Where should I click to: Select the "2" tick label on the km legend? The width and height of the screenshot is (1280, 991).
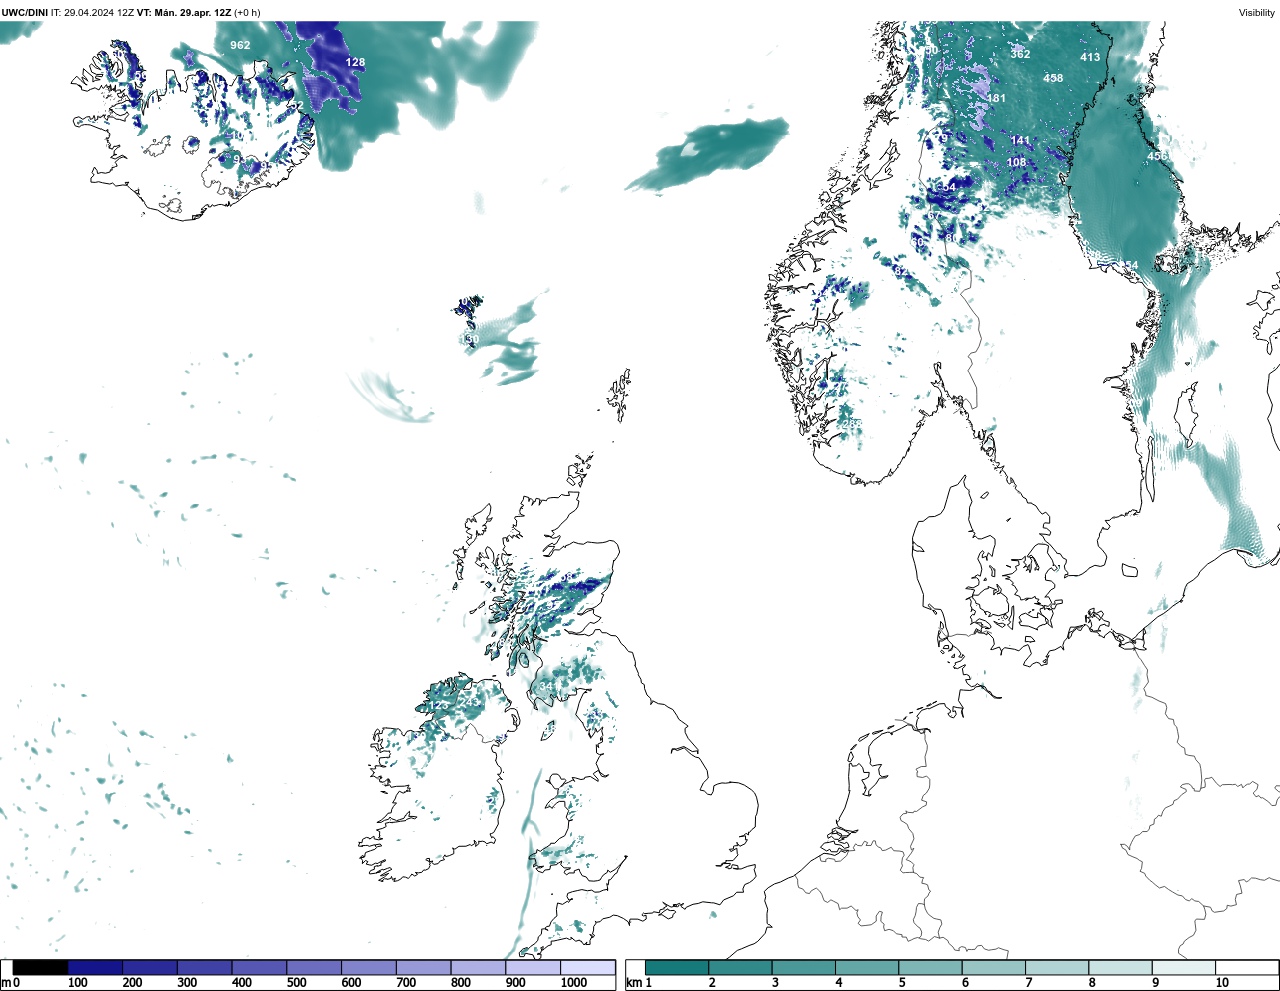tap(711, 983)
